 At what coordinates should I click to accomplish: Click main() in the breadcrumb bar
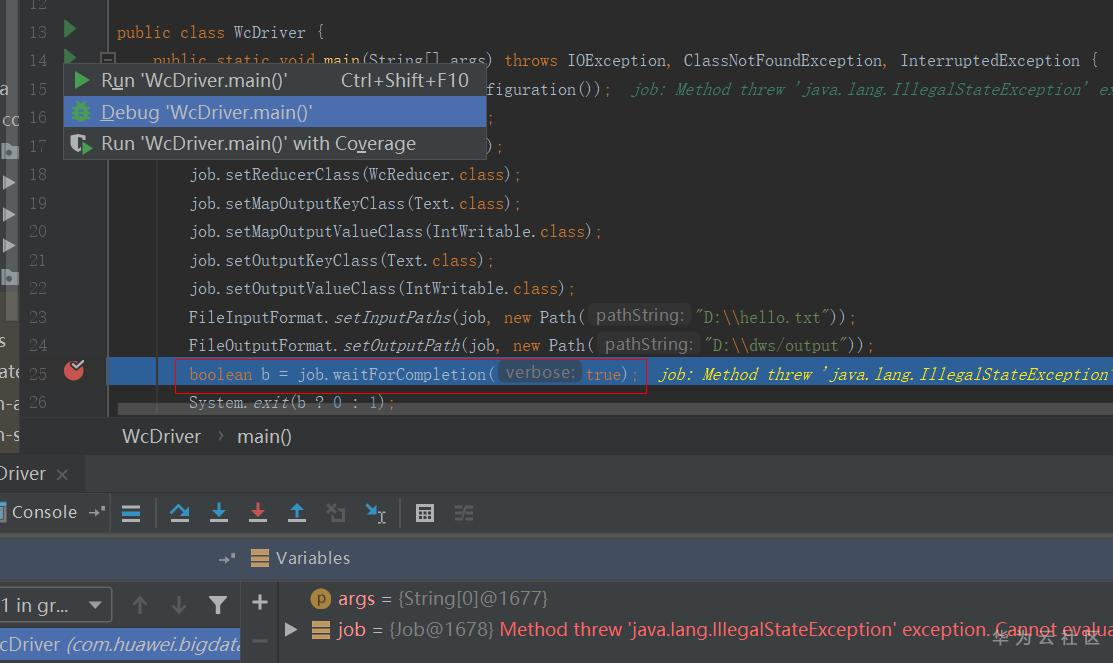pyautogui.click(x=264, y=437)
